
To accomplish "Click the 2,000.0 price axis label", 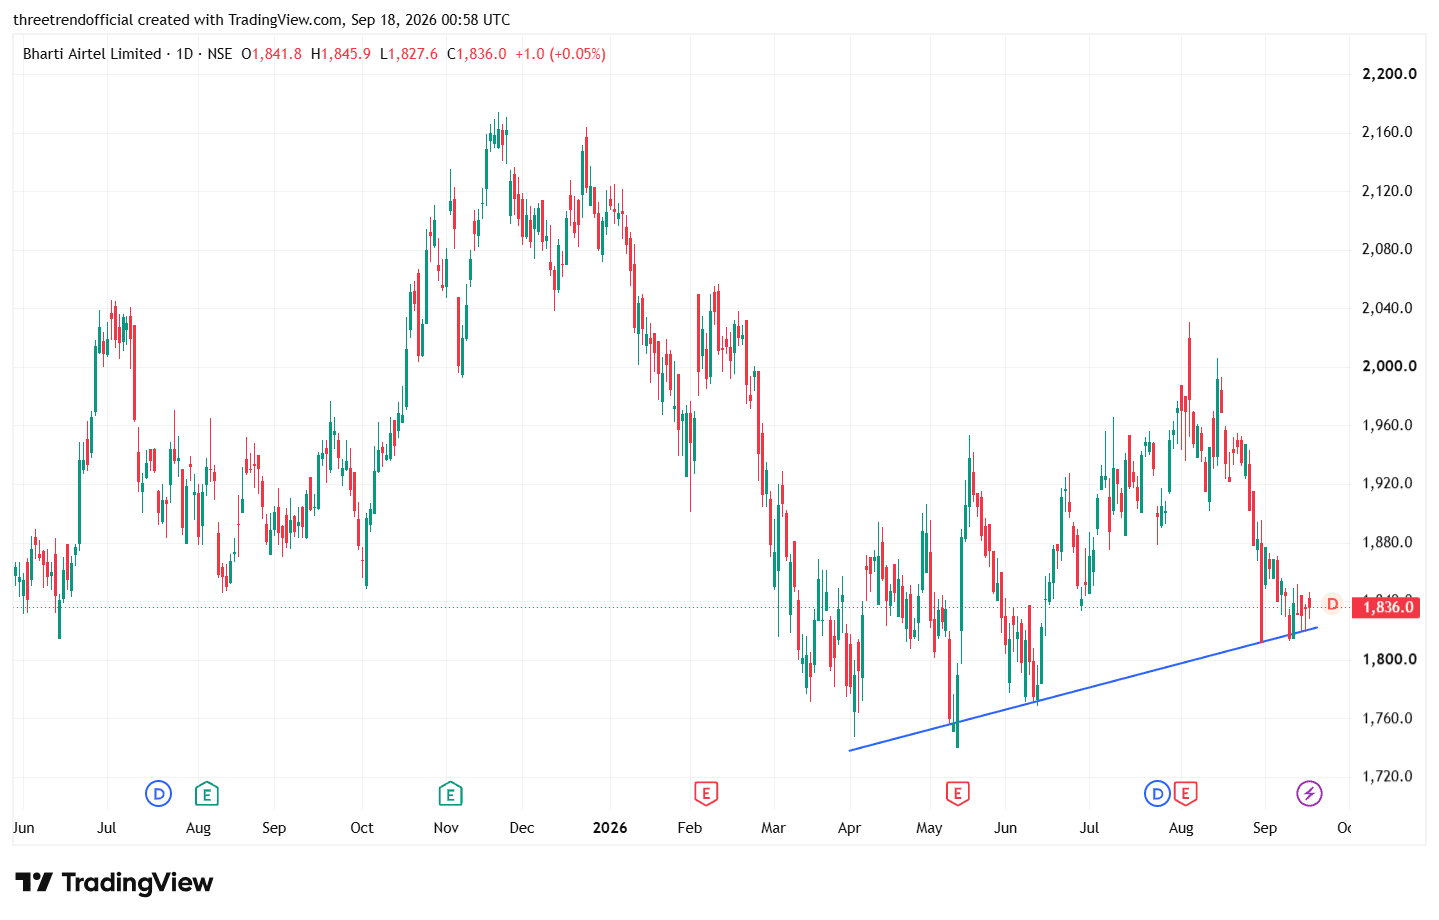I will pos(1389,366).
